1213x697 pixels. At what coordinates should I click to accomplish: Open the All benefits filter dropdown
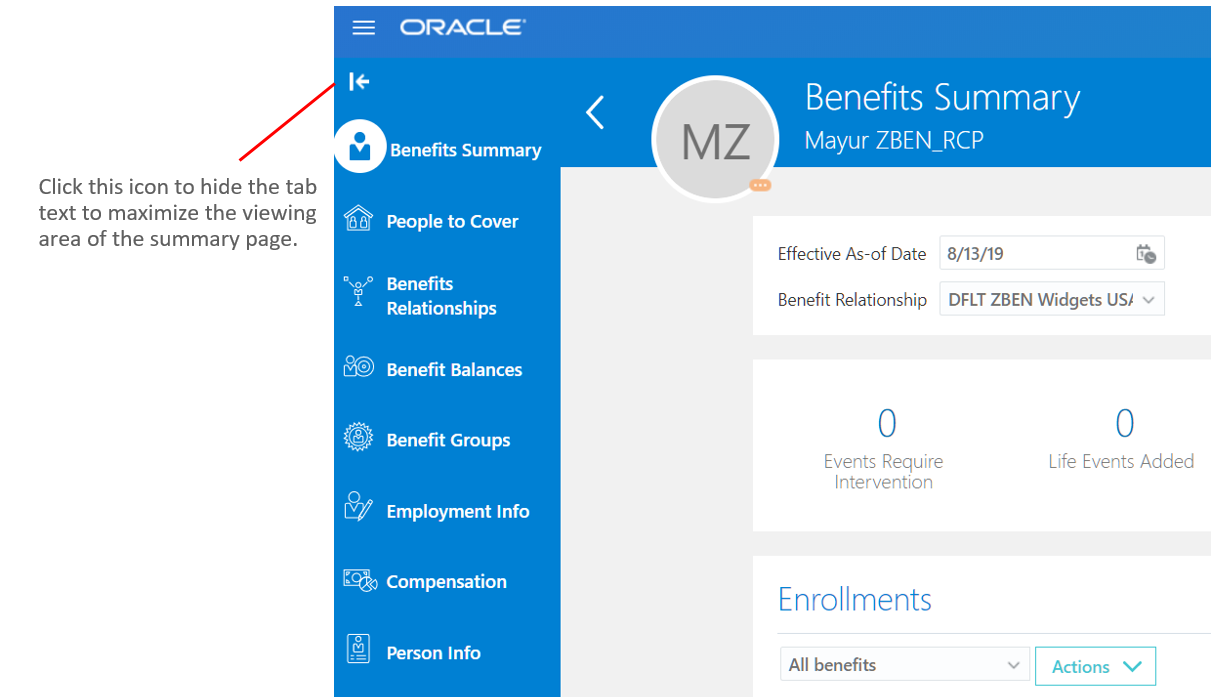click(x=1013, y=665)
